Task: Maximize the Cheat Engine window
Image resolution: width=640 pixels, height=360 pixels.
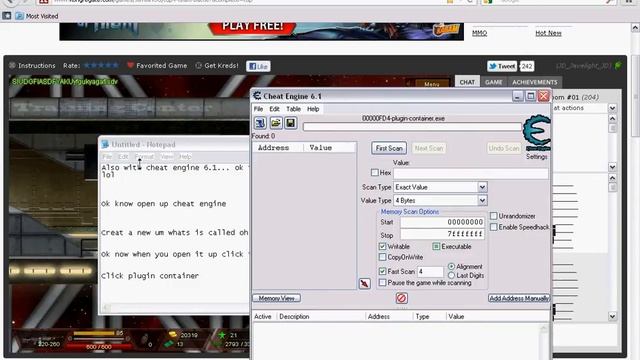Action: (530, 96)
